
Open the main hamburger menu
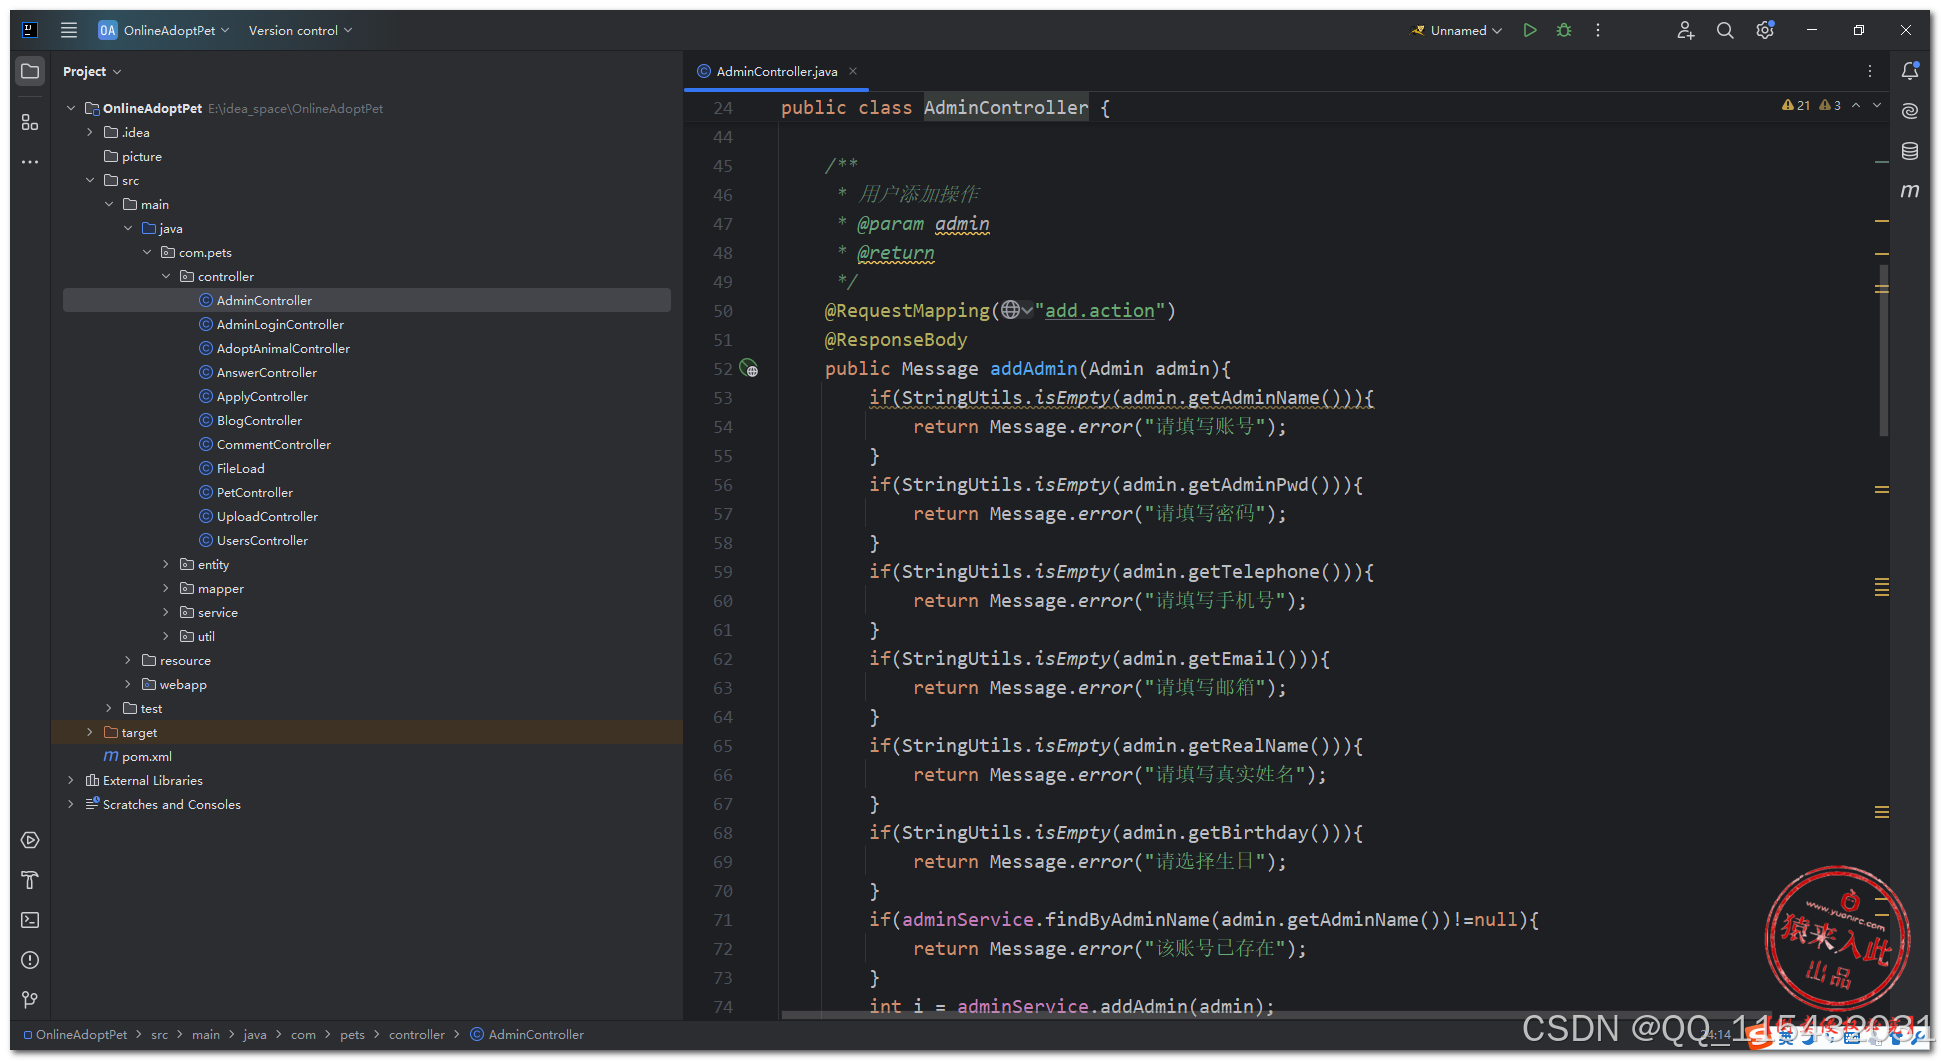[x=69, y=30]
